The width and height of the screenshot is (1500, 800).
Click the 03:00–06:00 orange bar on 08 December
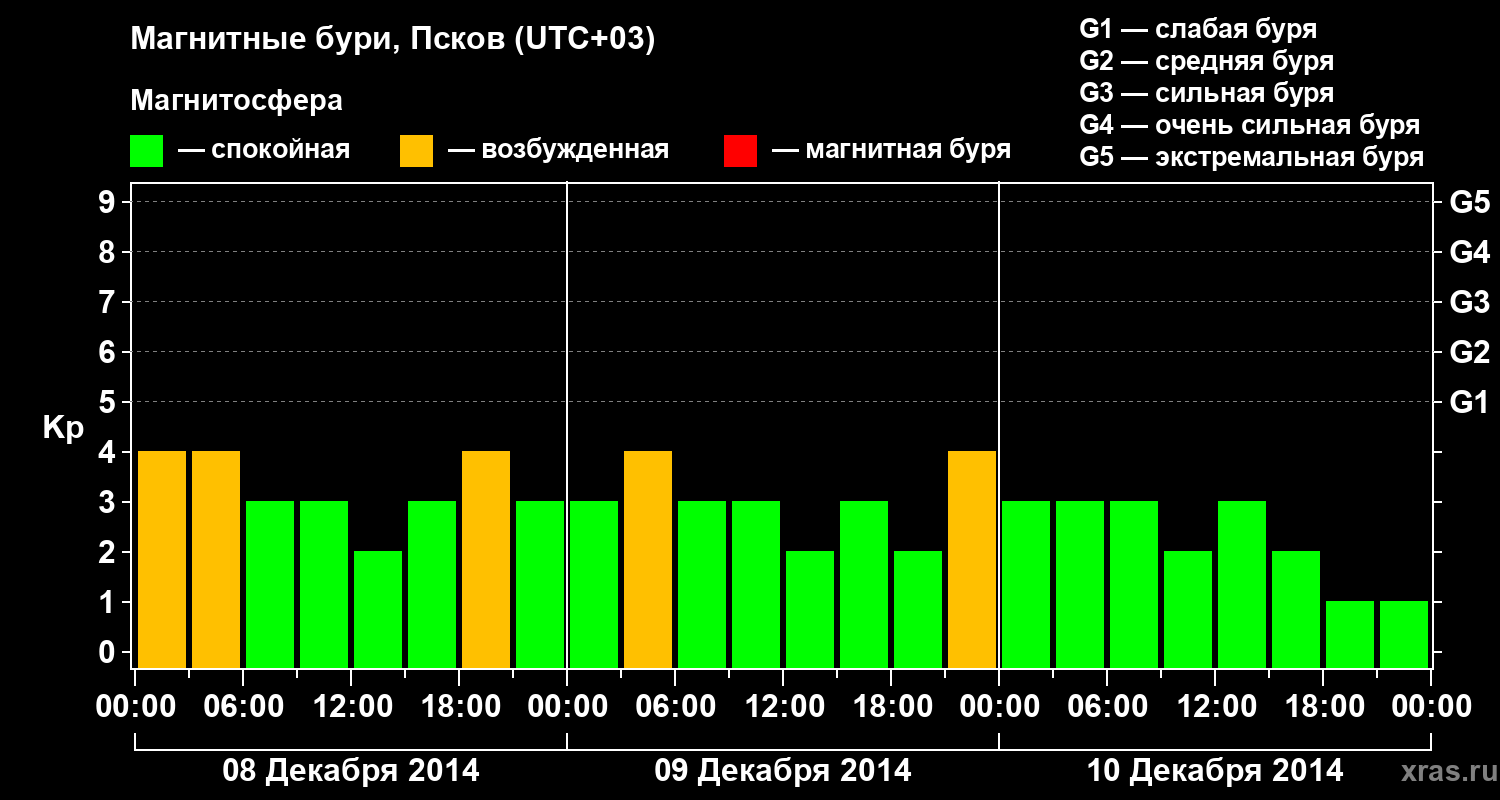(216, 559)
